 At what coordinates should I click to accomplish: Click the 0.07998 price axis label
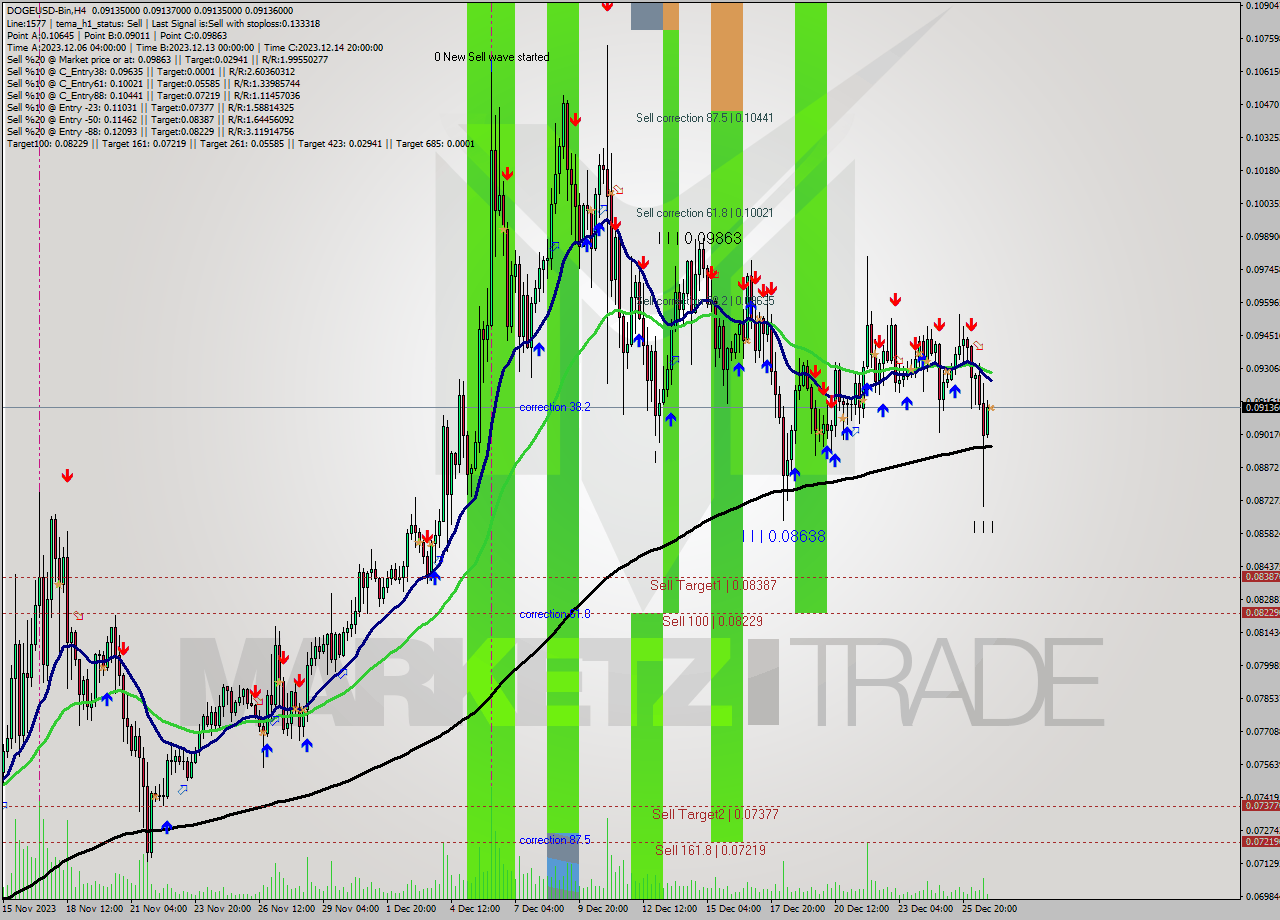pos(1263,665)
